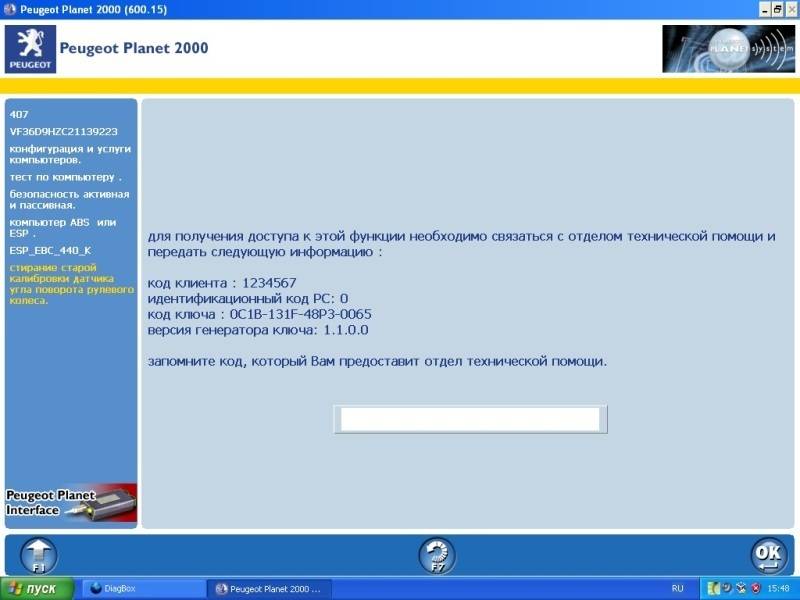
Task: Click the system tray clock showing 15:48
Action: point(780,588)
